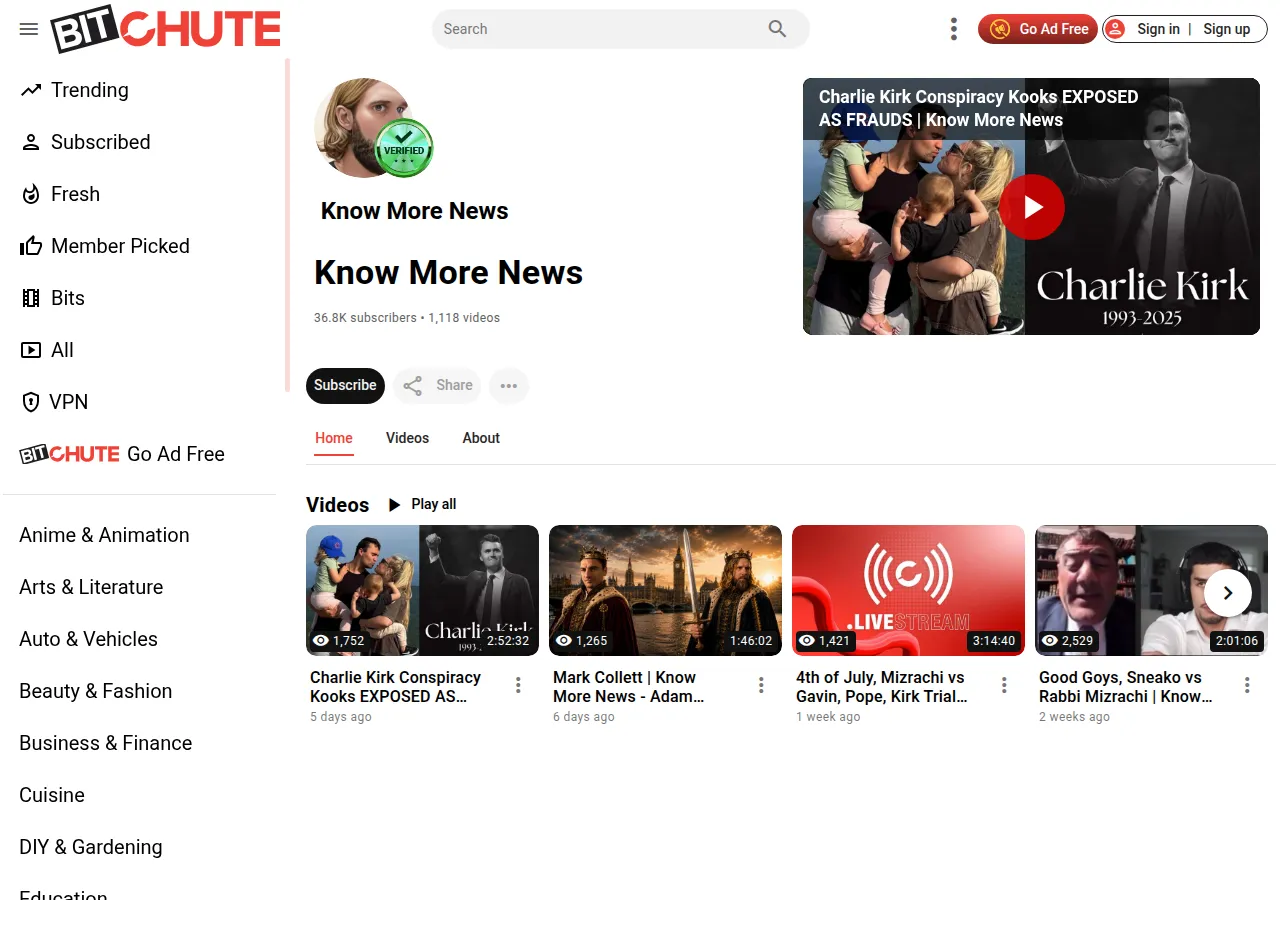The width and height of the screenshot is (1284, 948).
Task: Click the Play all triangle icon
Action: pyautogui.click(x=394, y=504)
